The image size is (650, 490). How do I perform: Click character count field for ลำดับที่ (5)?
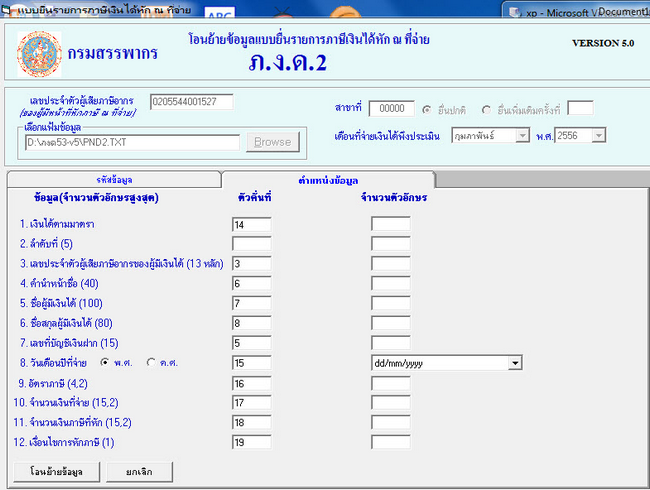tap(391, 243)
